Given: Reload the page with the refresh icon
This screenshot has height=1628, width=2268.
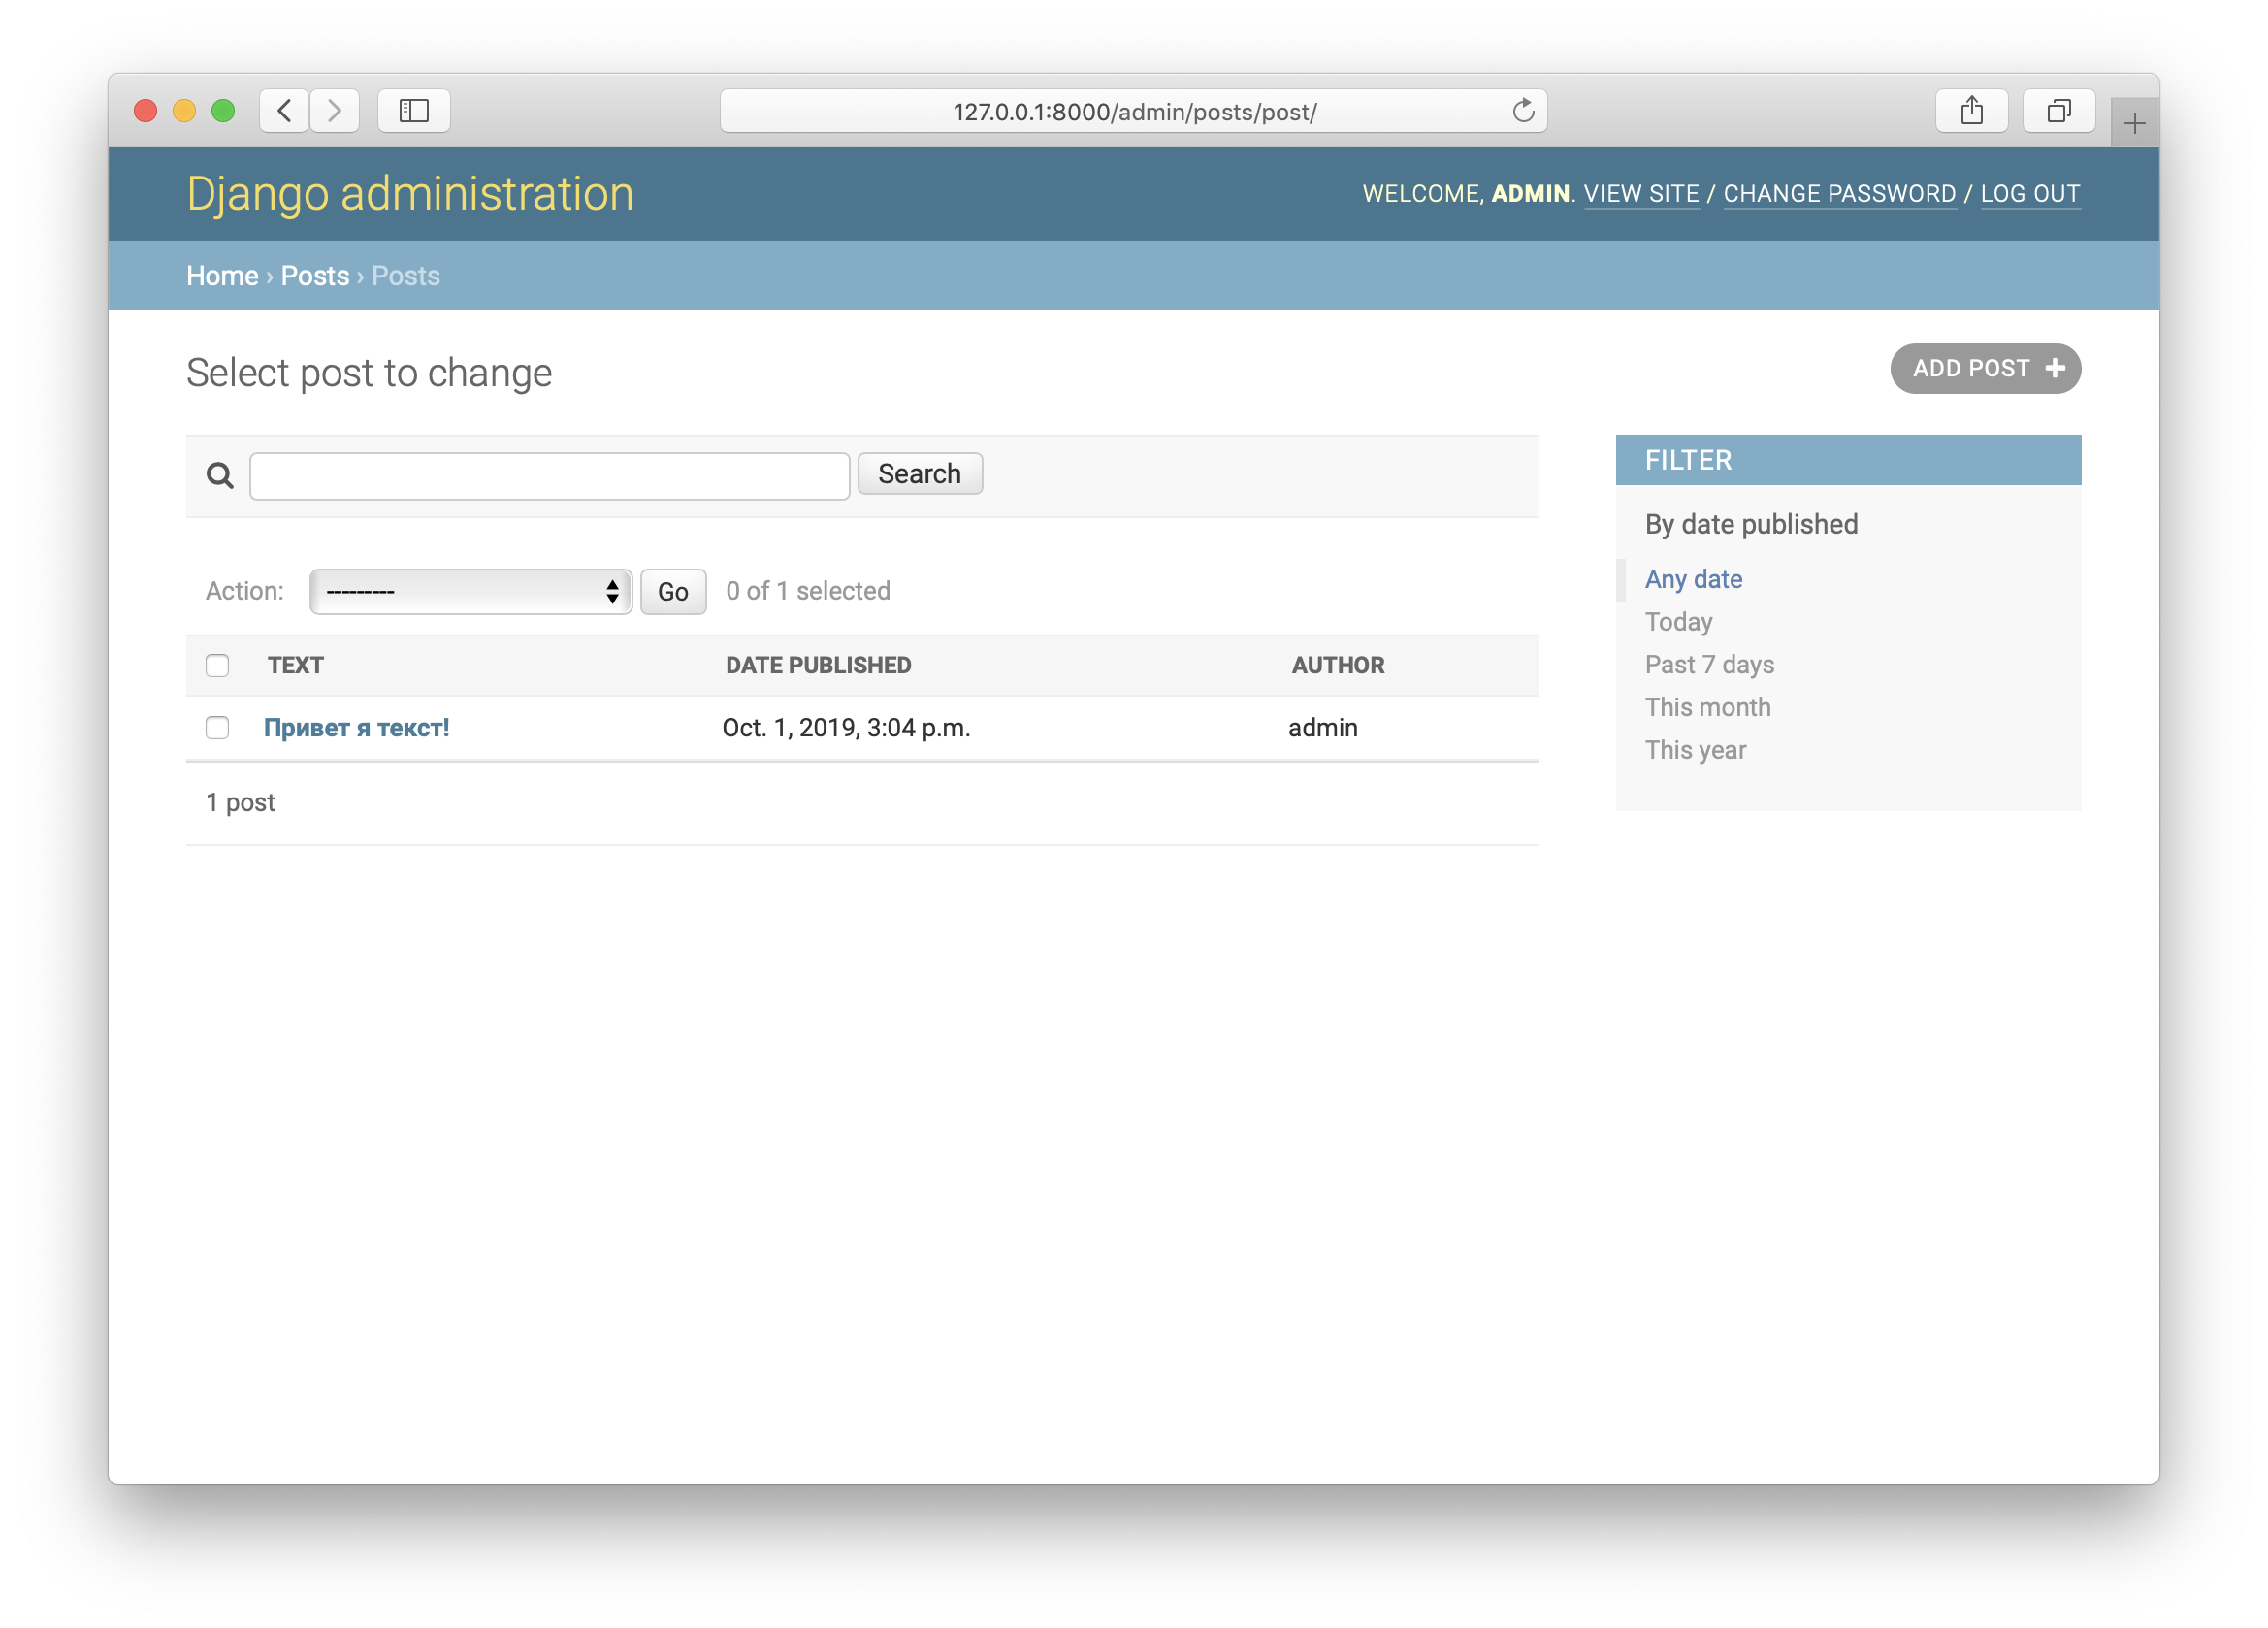Looking at the screenshot, I should tap(1522, 110).
